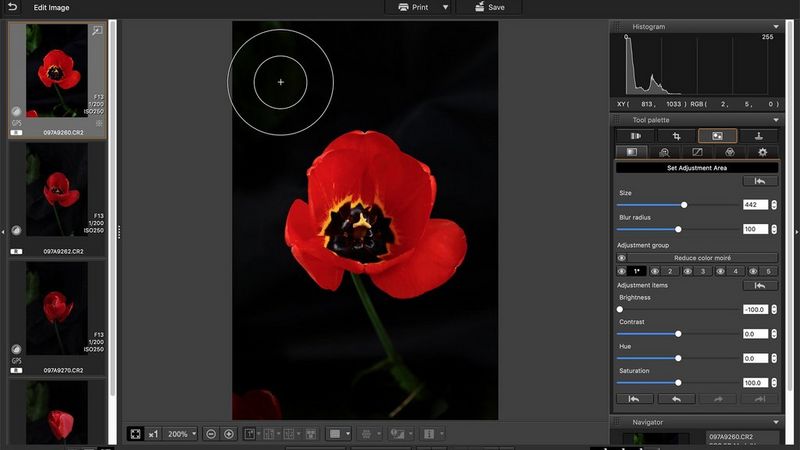Image resolution: width=800 pixels, height=450 pixels.
Task: Toggle visibility eye for adjustment group 3
Action: pyautogui.click(x=688, y=271)
